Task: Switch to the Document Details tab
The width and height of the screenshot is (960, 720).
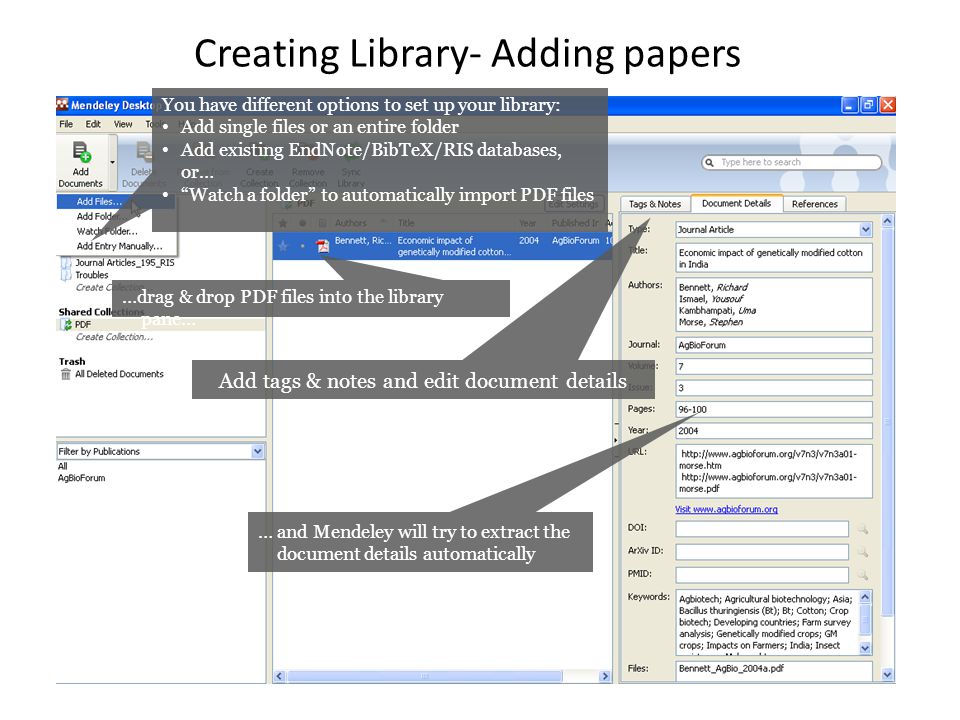Action: (x=737, y=203)
